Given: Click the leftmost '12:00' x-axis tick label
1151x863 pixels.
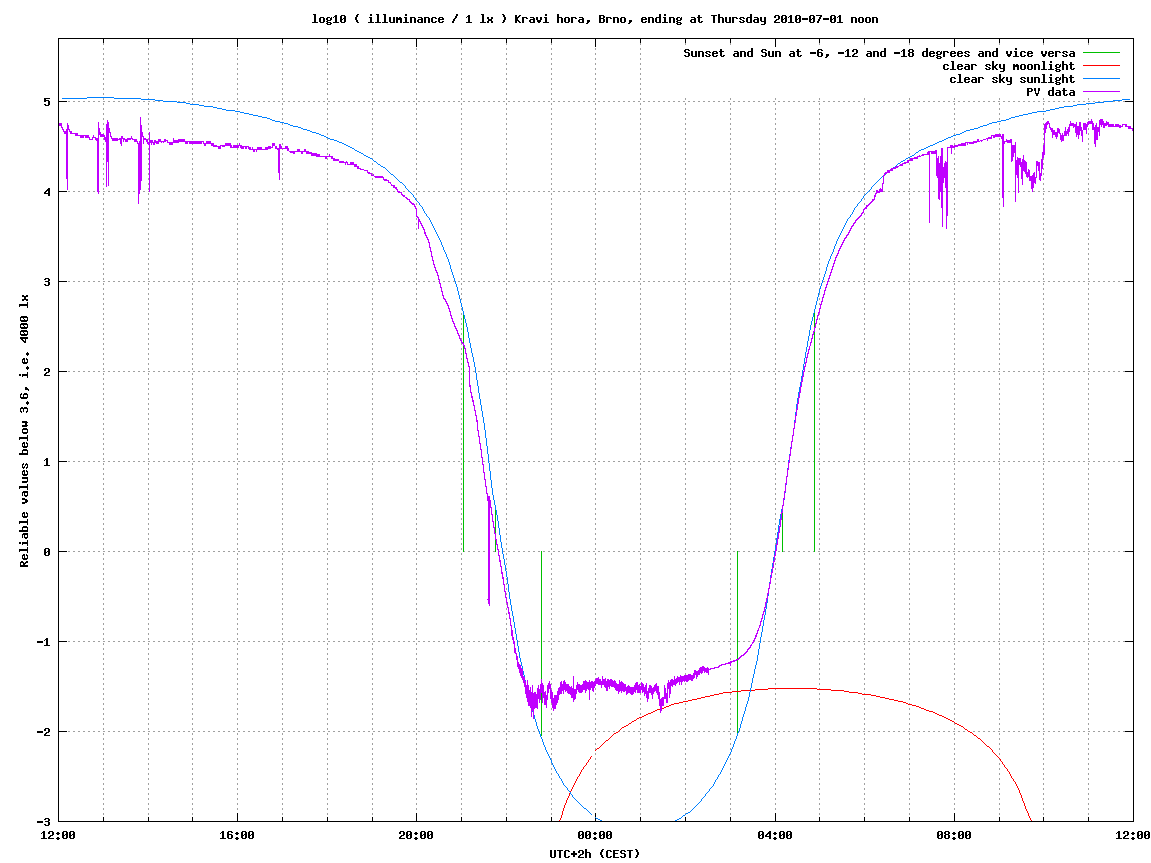Looking at the screenshot, I should 58,835.
